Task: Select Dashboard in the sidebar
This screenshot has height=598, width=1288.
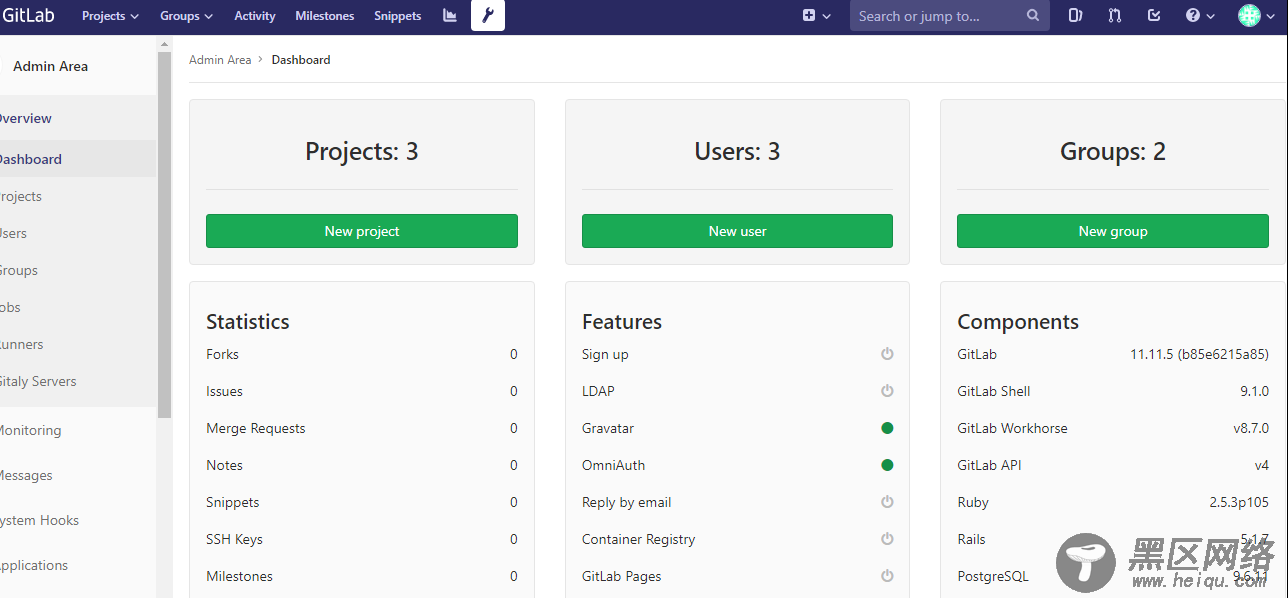Action: click(x=78, y=159)
